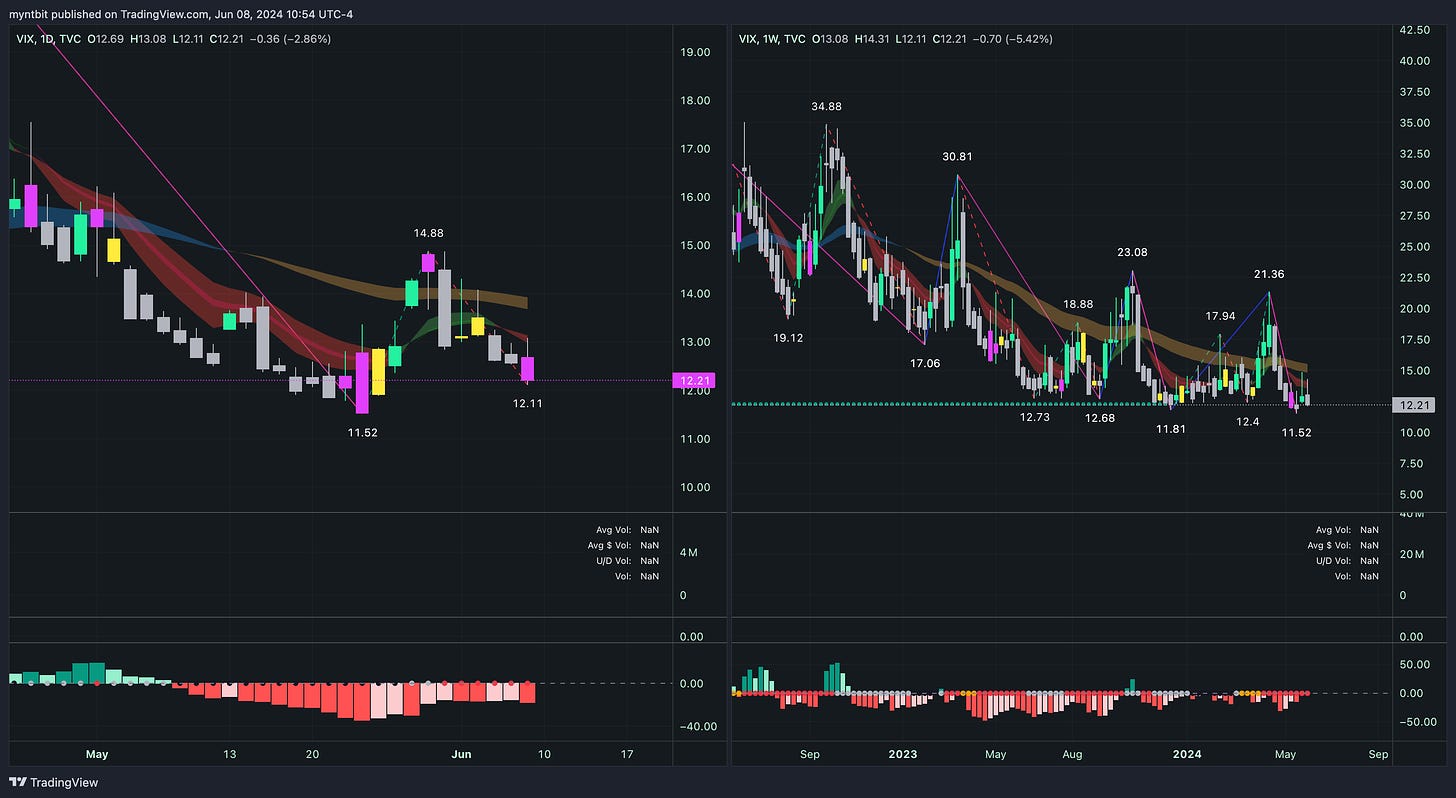This screenshot has height=798, width=1456.
Task: Click the 21.36 peak label
Action: click(1269, 273)
